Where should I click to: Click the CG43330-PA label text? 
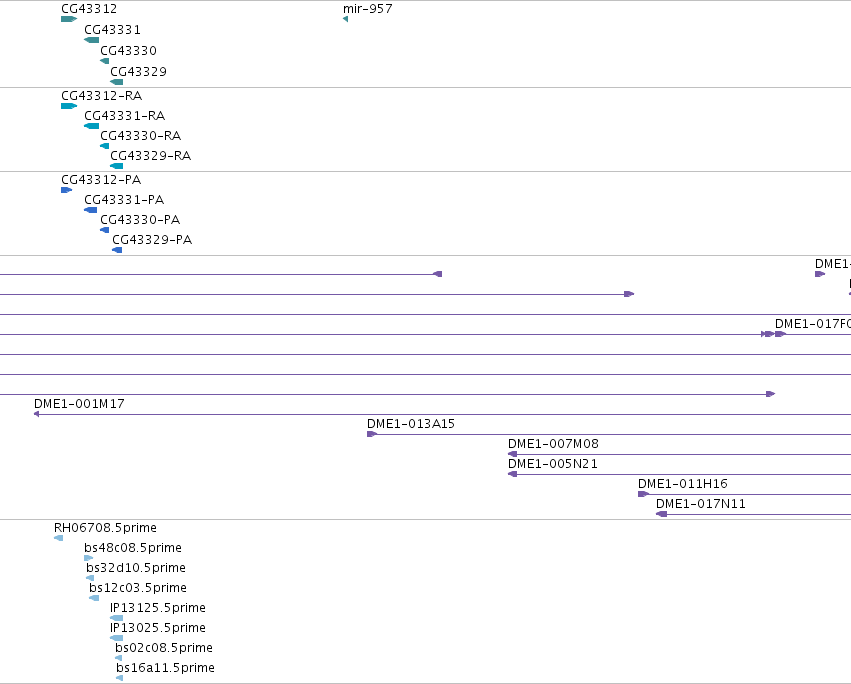[x=140, y=220]
